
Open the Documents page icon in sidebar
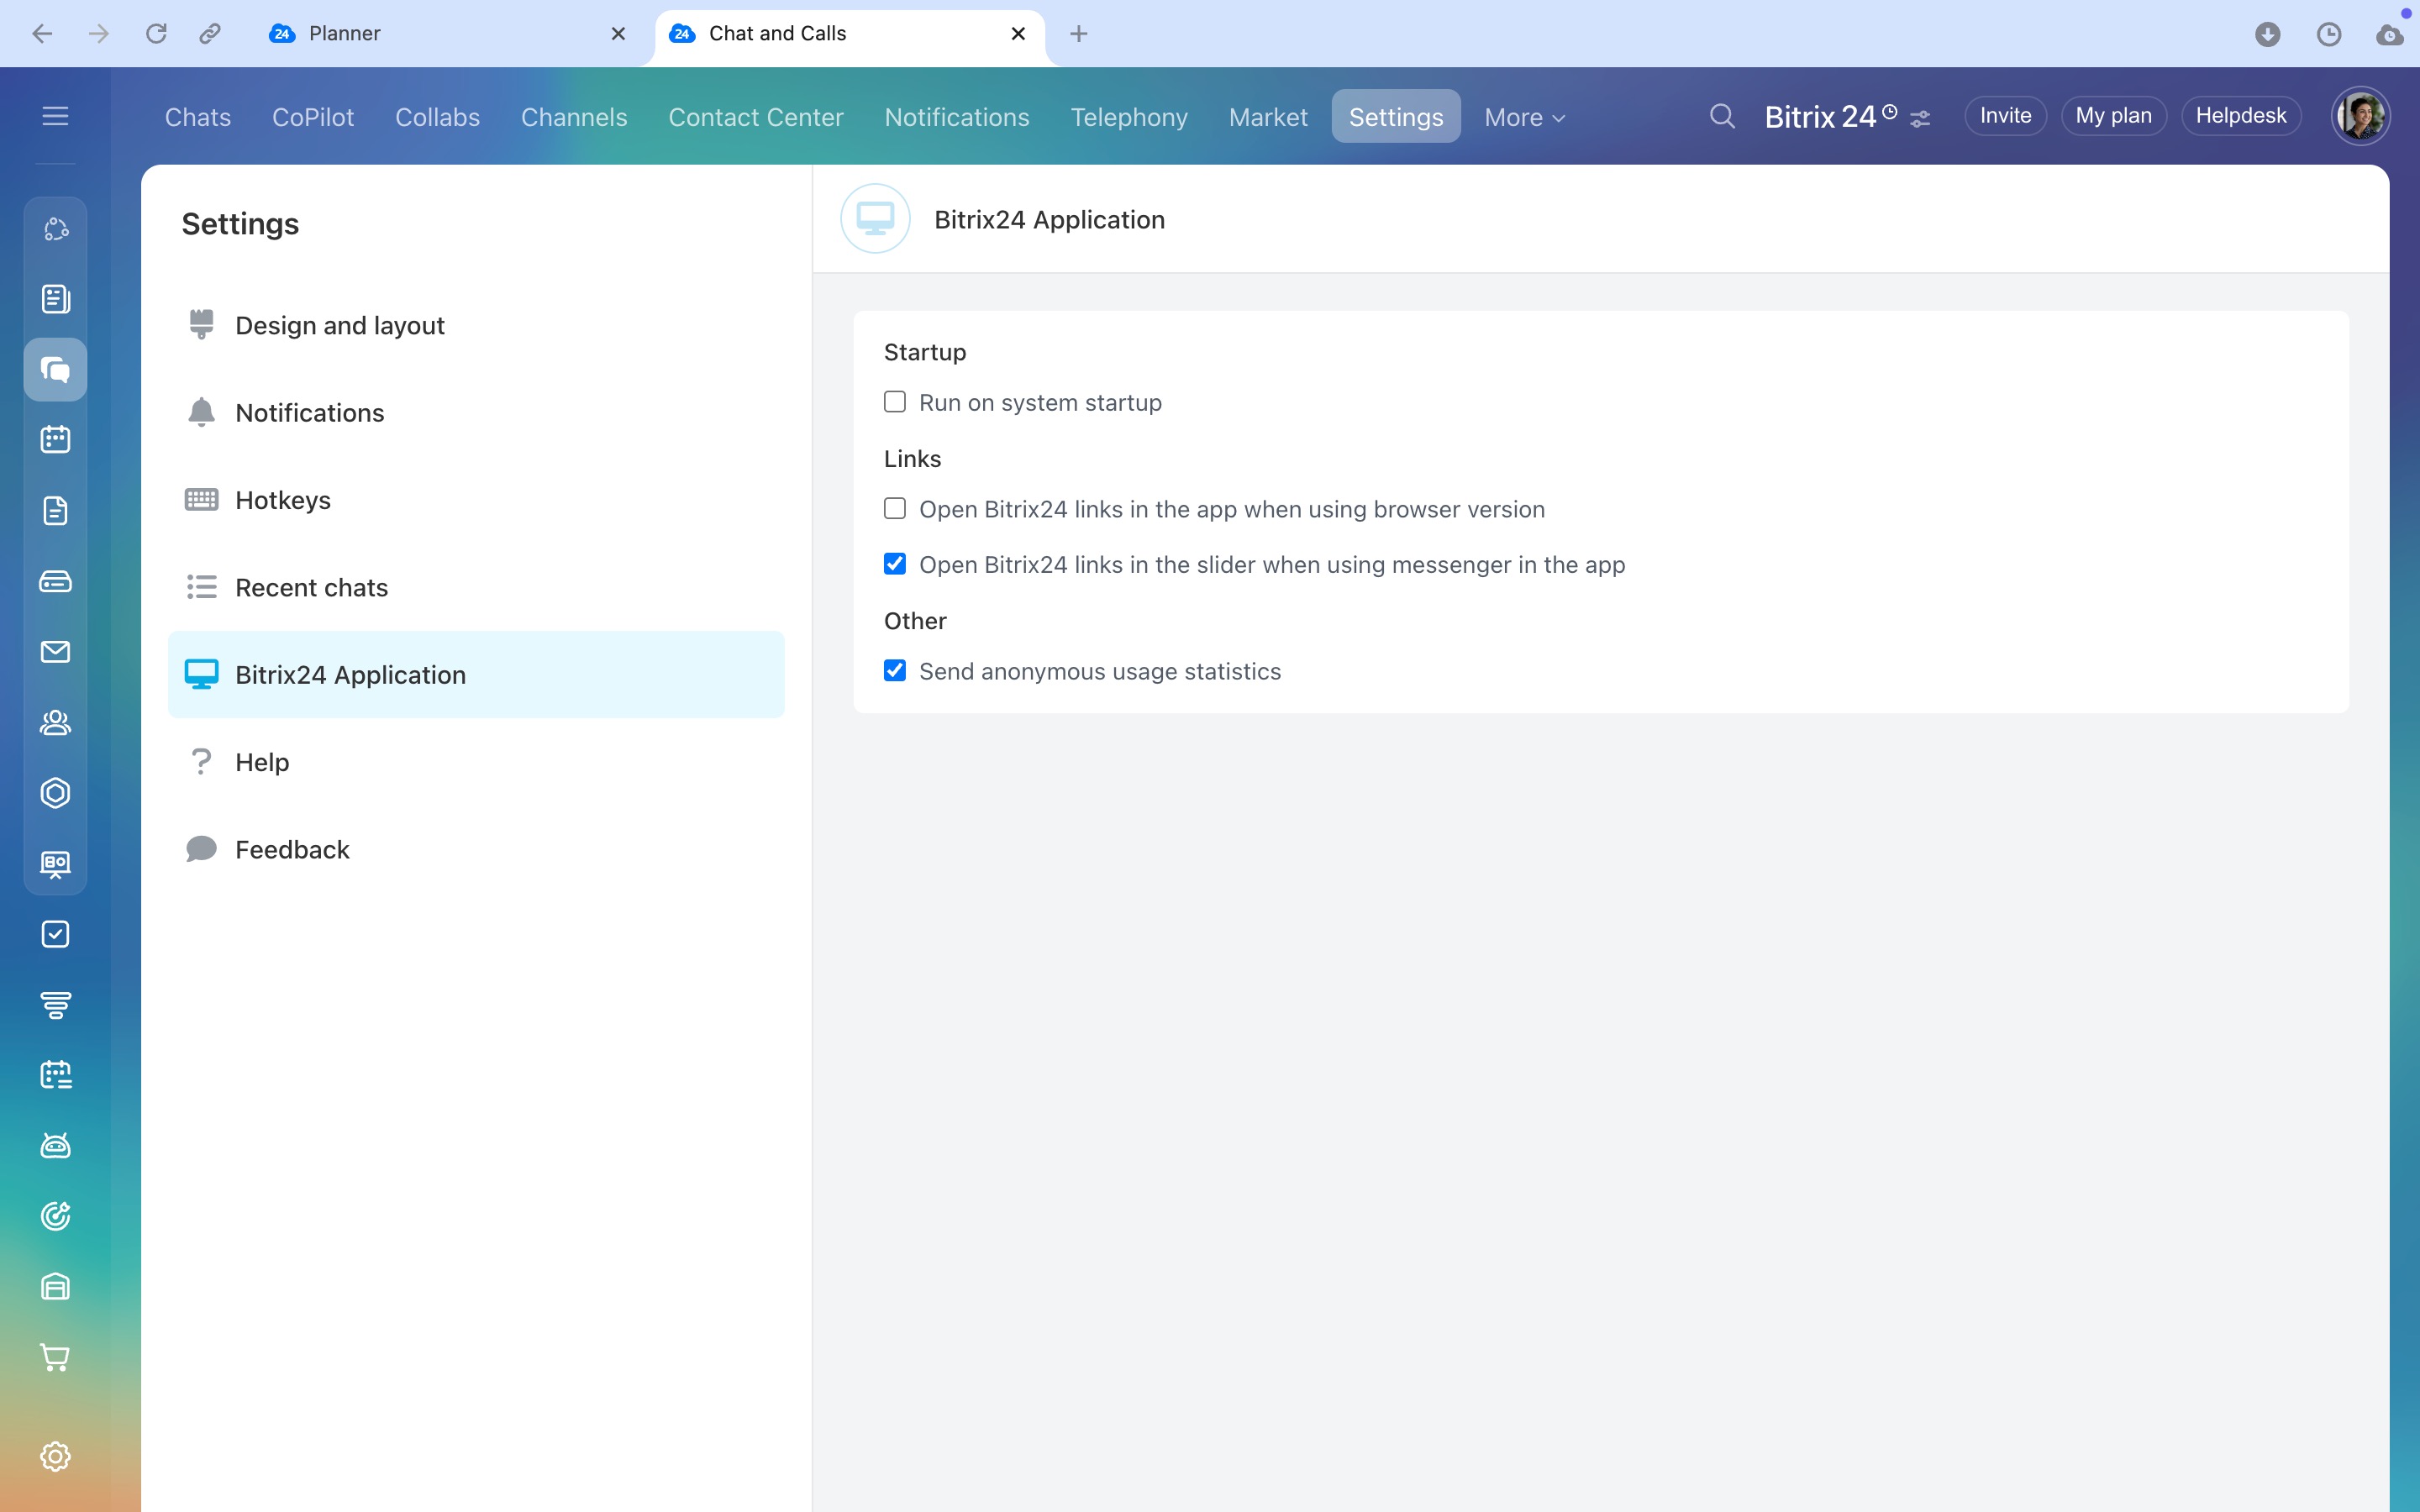pyautogui.click(x=55, y=511)
